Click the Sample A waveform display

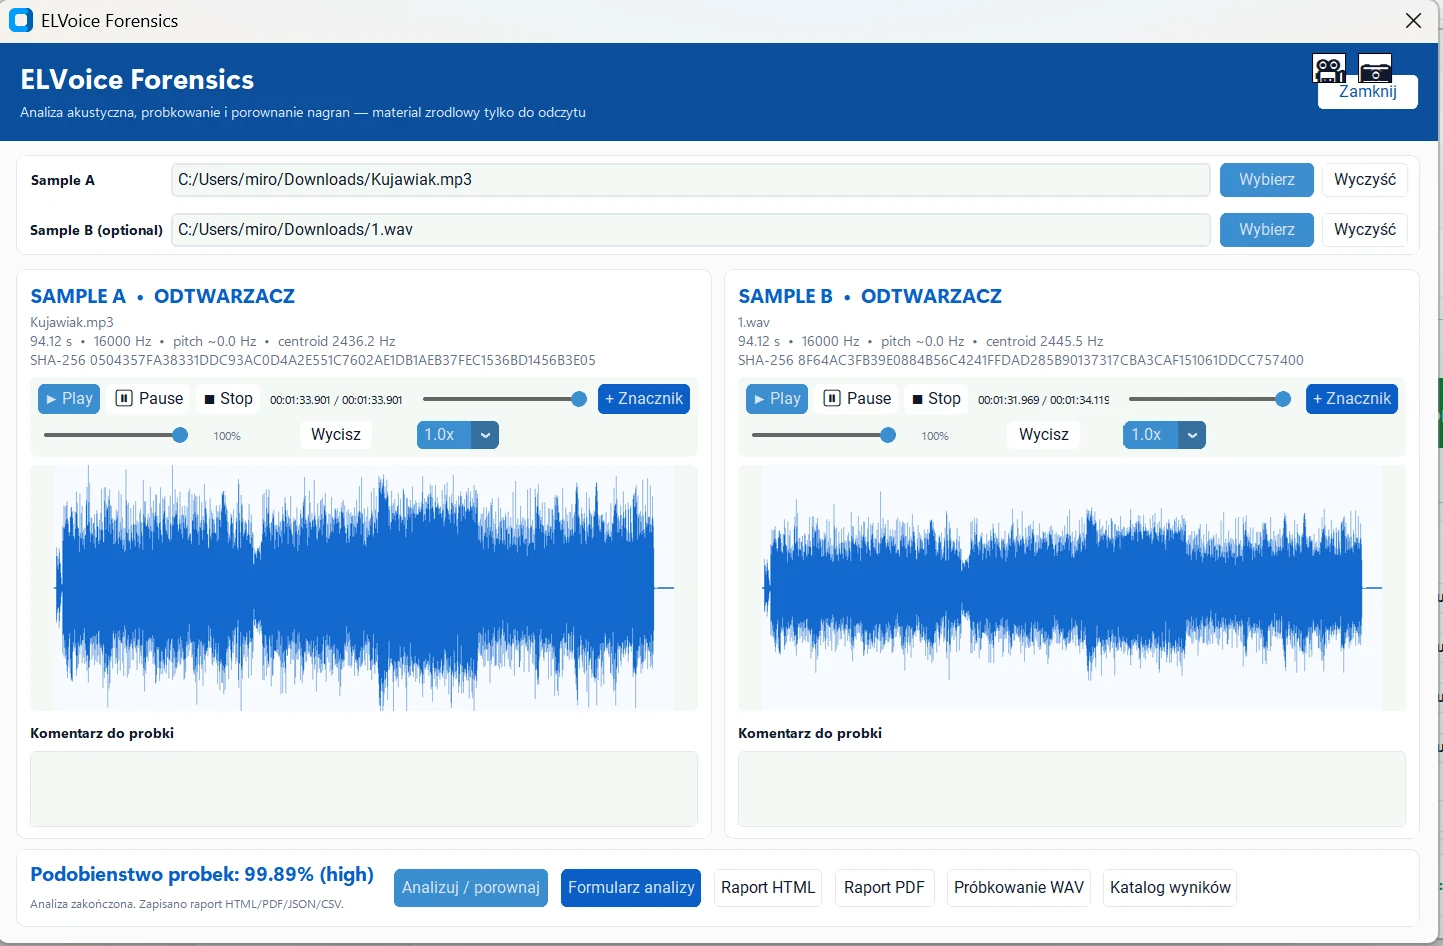(364, 588)
